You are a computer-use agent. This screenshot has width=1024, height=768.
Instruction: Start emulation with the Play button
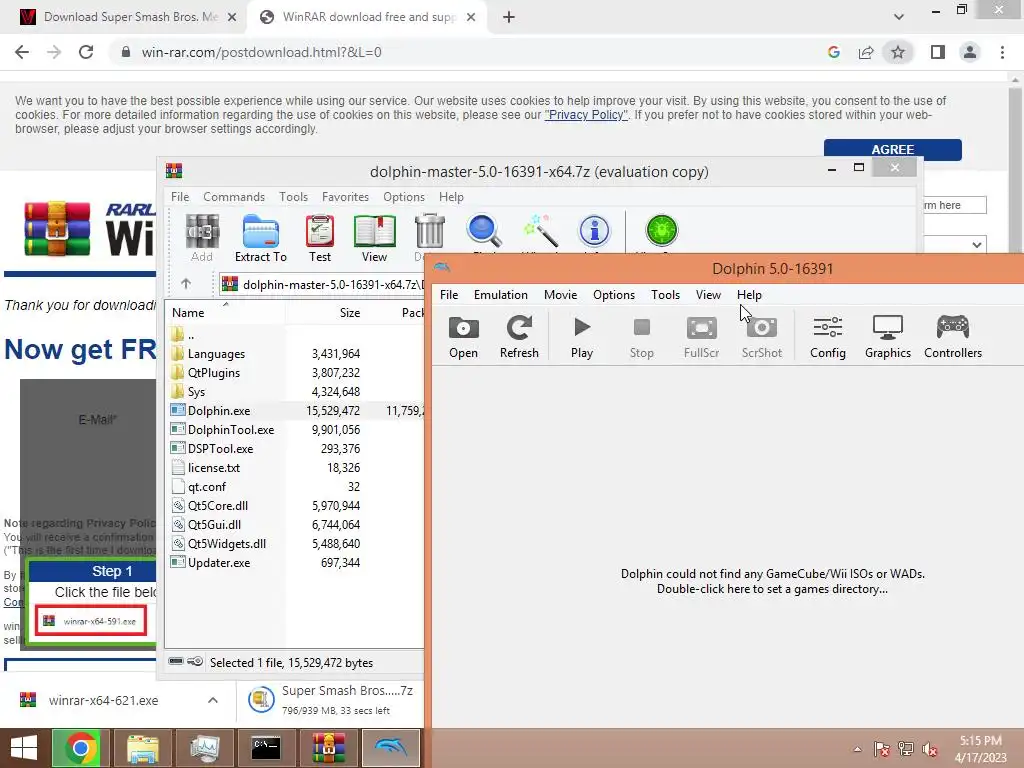(x=582, y=336)
